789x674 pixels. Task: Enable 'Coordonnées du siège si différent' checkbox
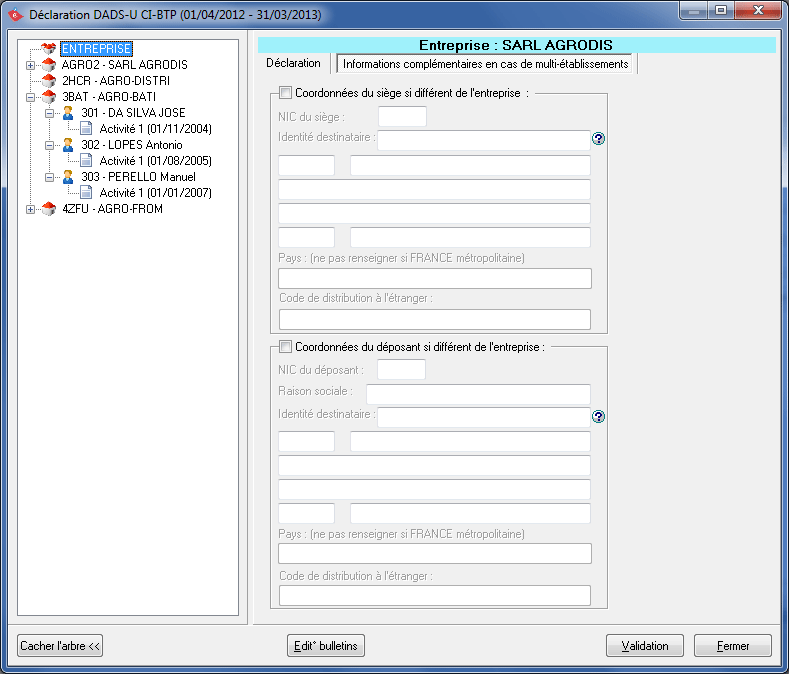point(285,93)
